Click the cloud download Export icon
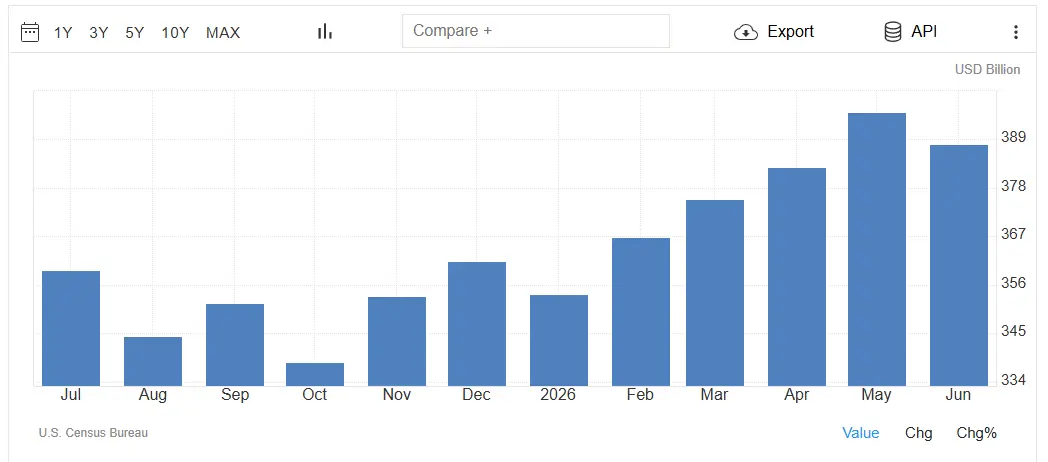 (x=746, y=32)
